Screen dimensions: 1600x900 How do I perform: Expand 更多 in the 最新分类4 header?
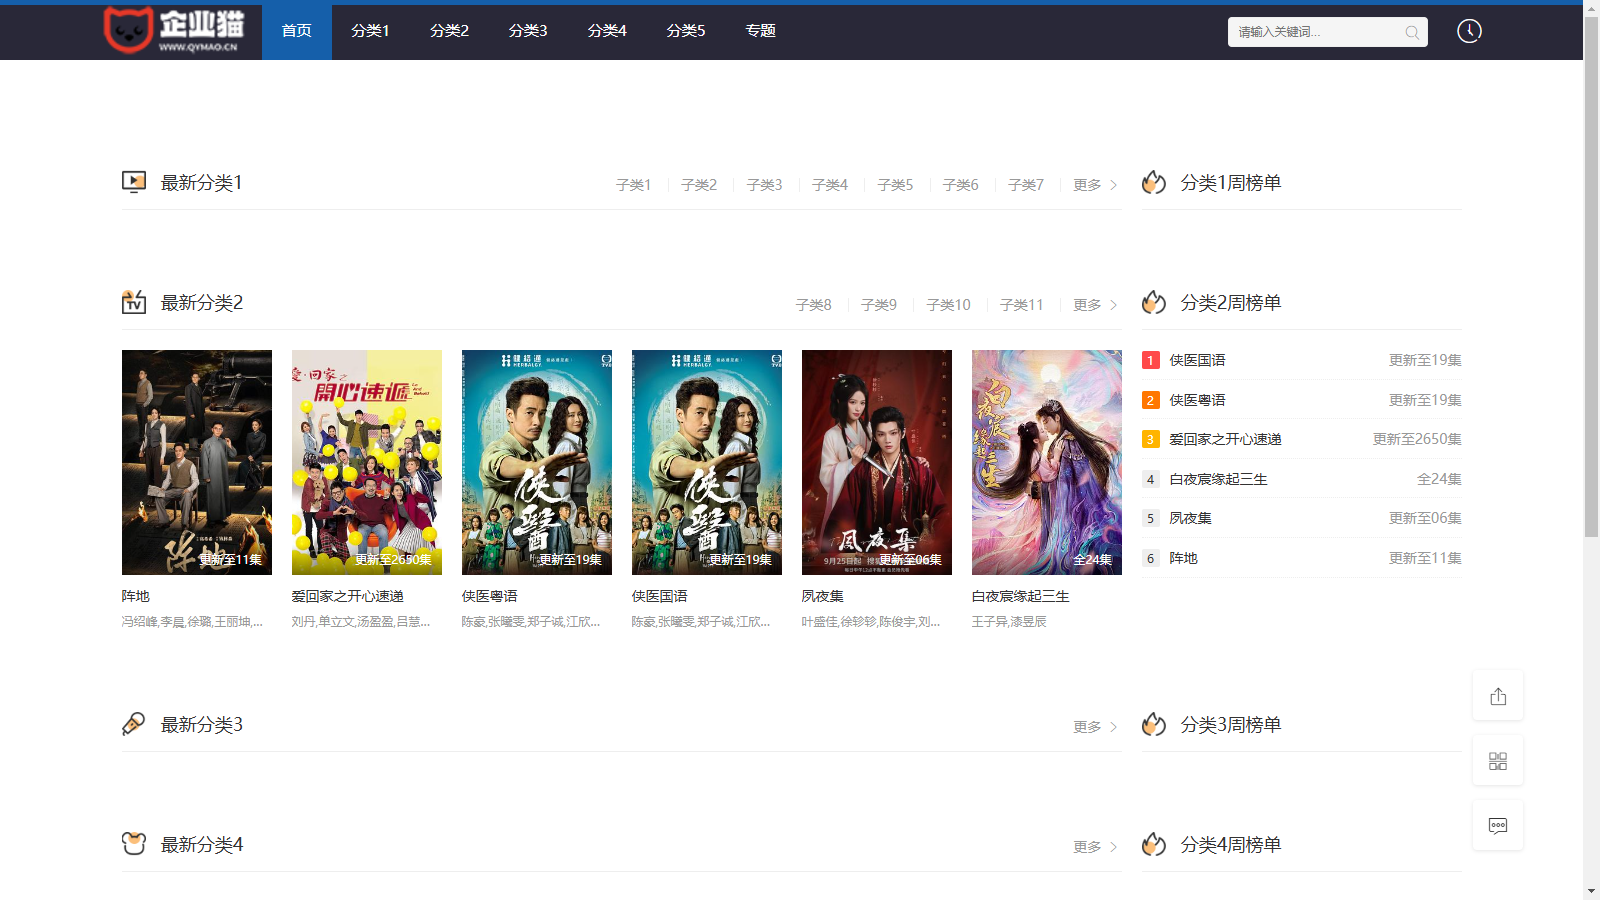1095,847
